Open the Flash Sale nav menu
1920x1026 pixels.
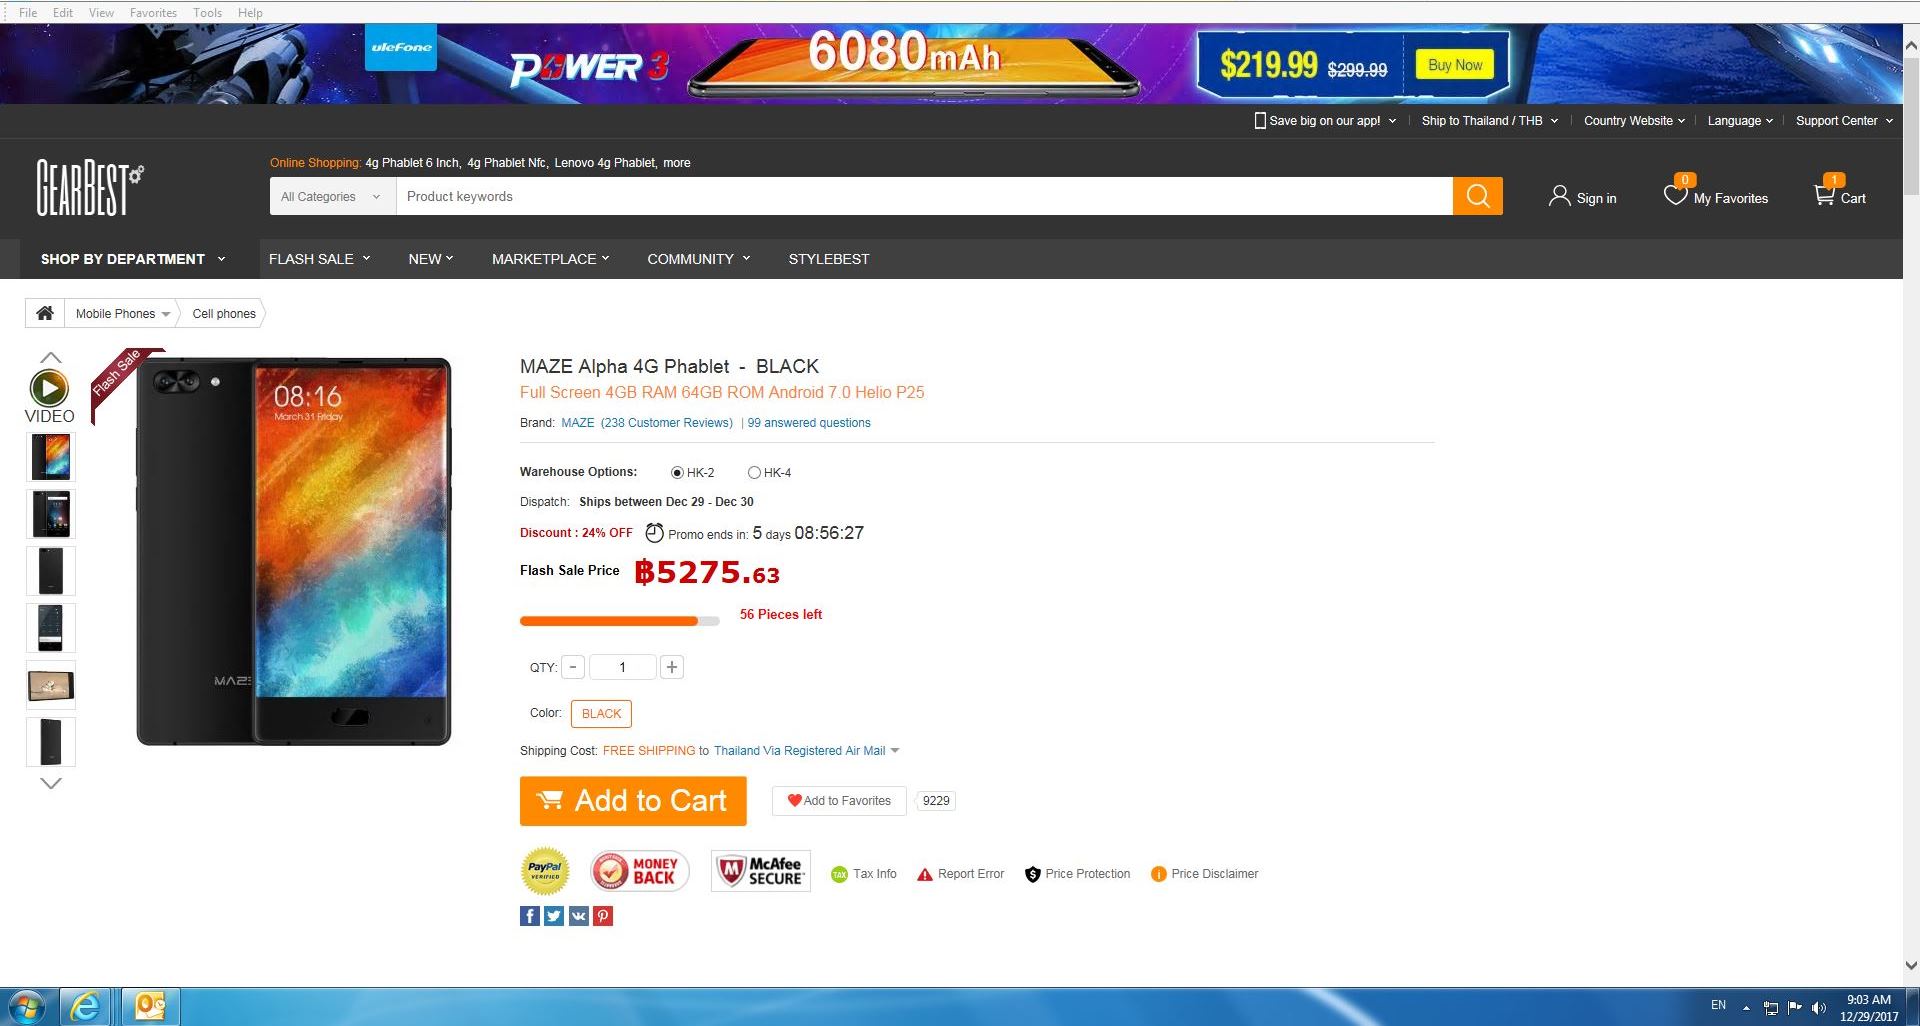pos(320,259)
